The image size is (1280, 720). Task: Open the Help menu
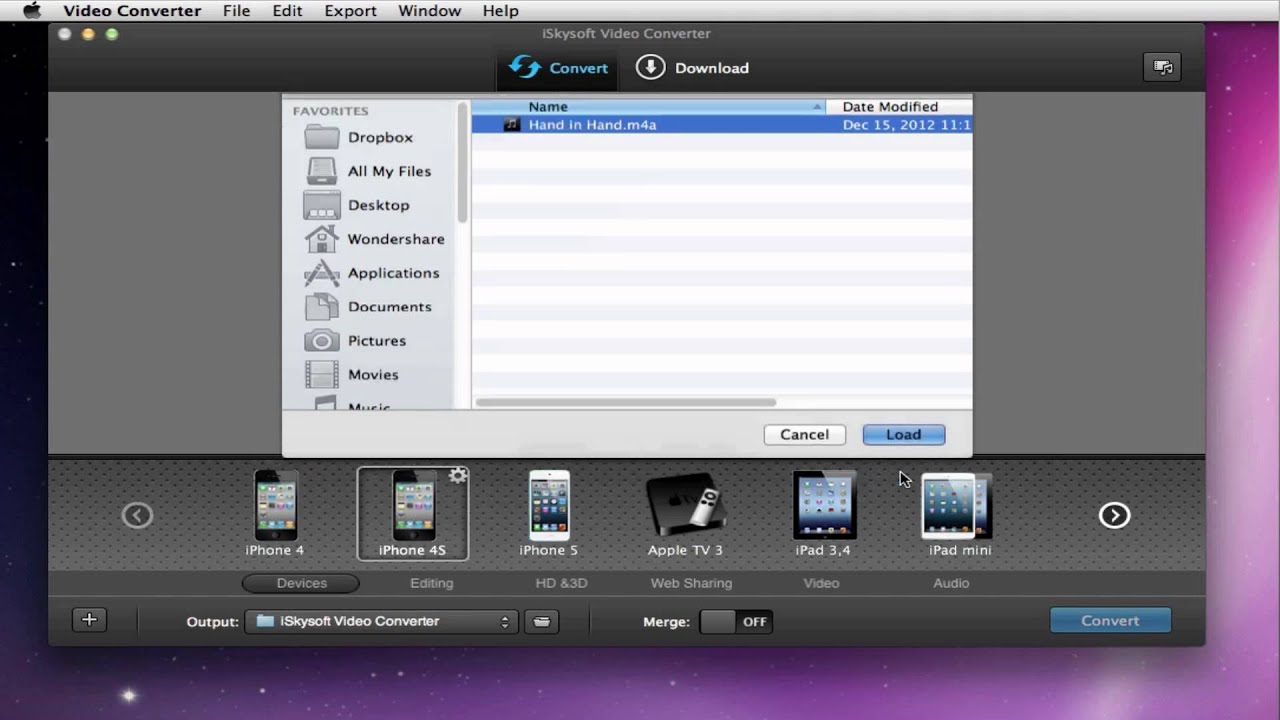[x=501, y=11]
